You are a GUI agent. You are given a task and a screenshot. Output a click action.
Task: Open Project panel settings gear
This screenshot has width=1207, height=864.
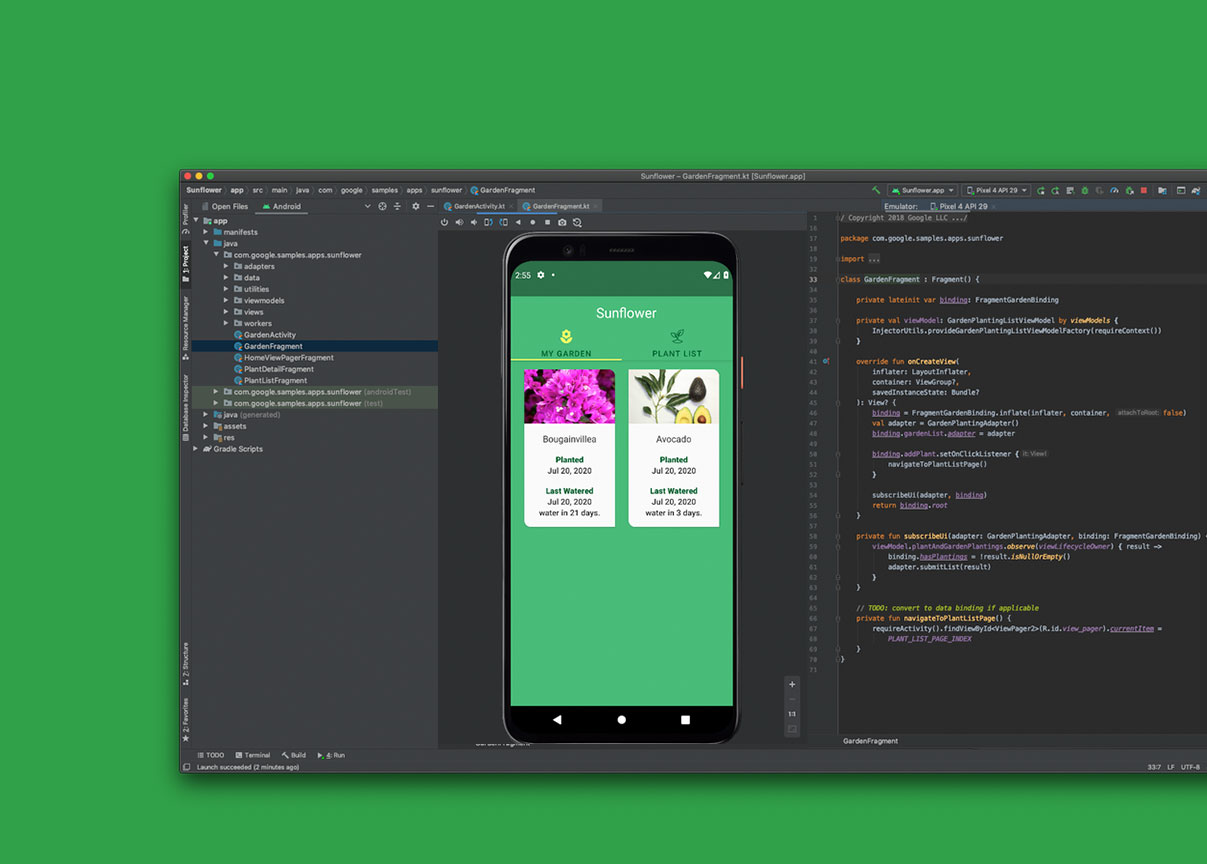(416, 206)
